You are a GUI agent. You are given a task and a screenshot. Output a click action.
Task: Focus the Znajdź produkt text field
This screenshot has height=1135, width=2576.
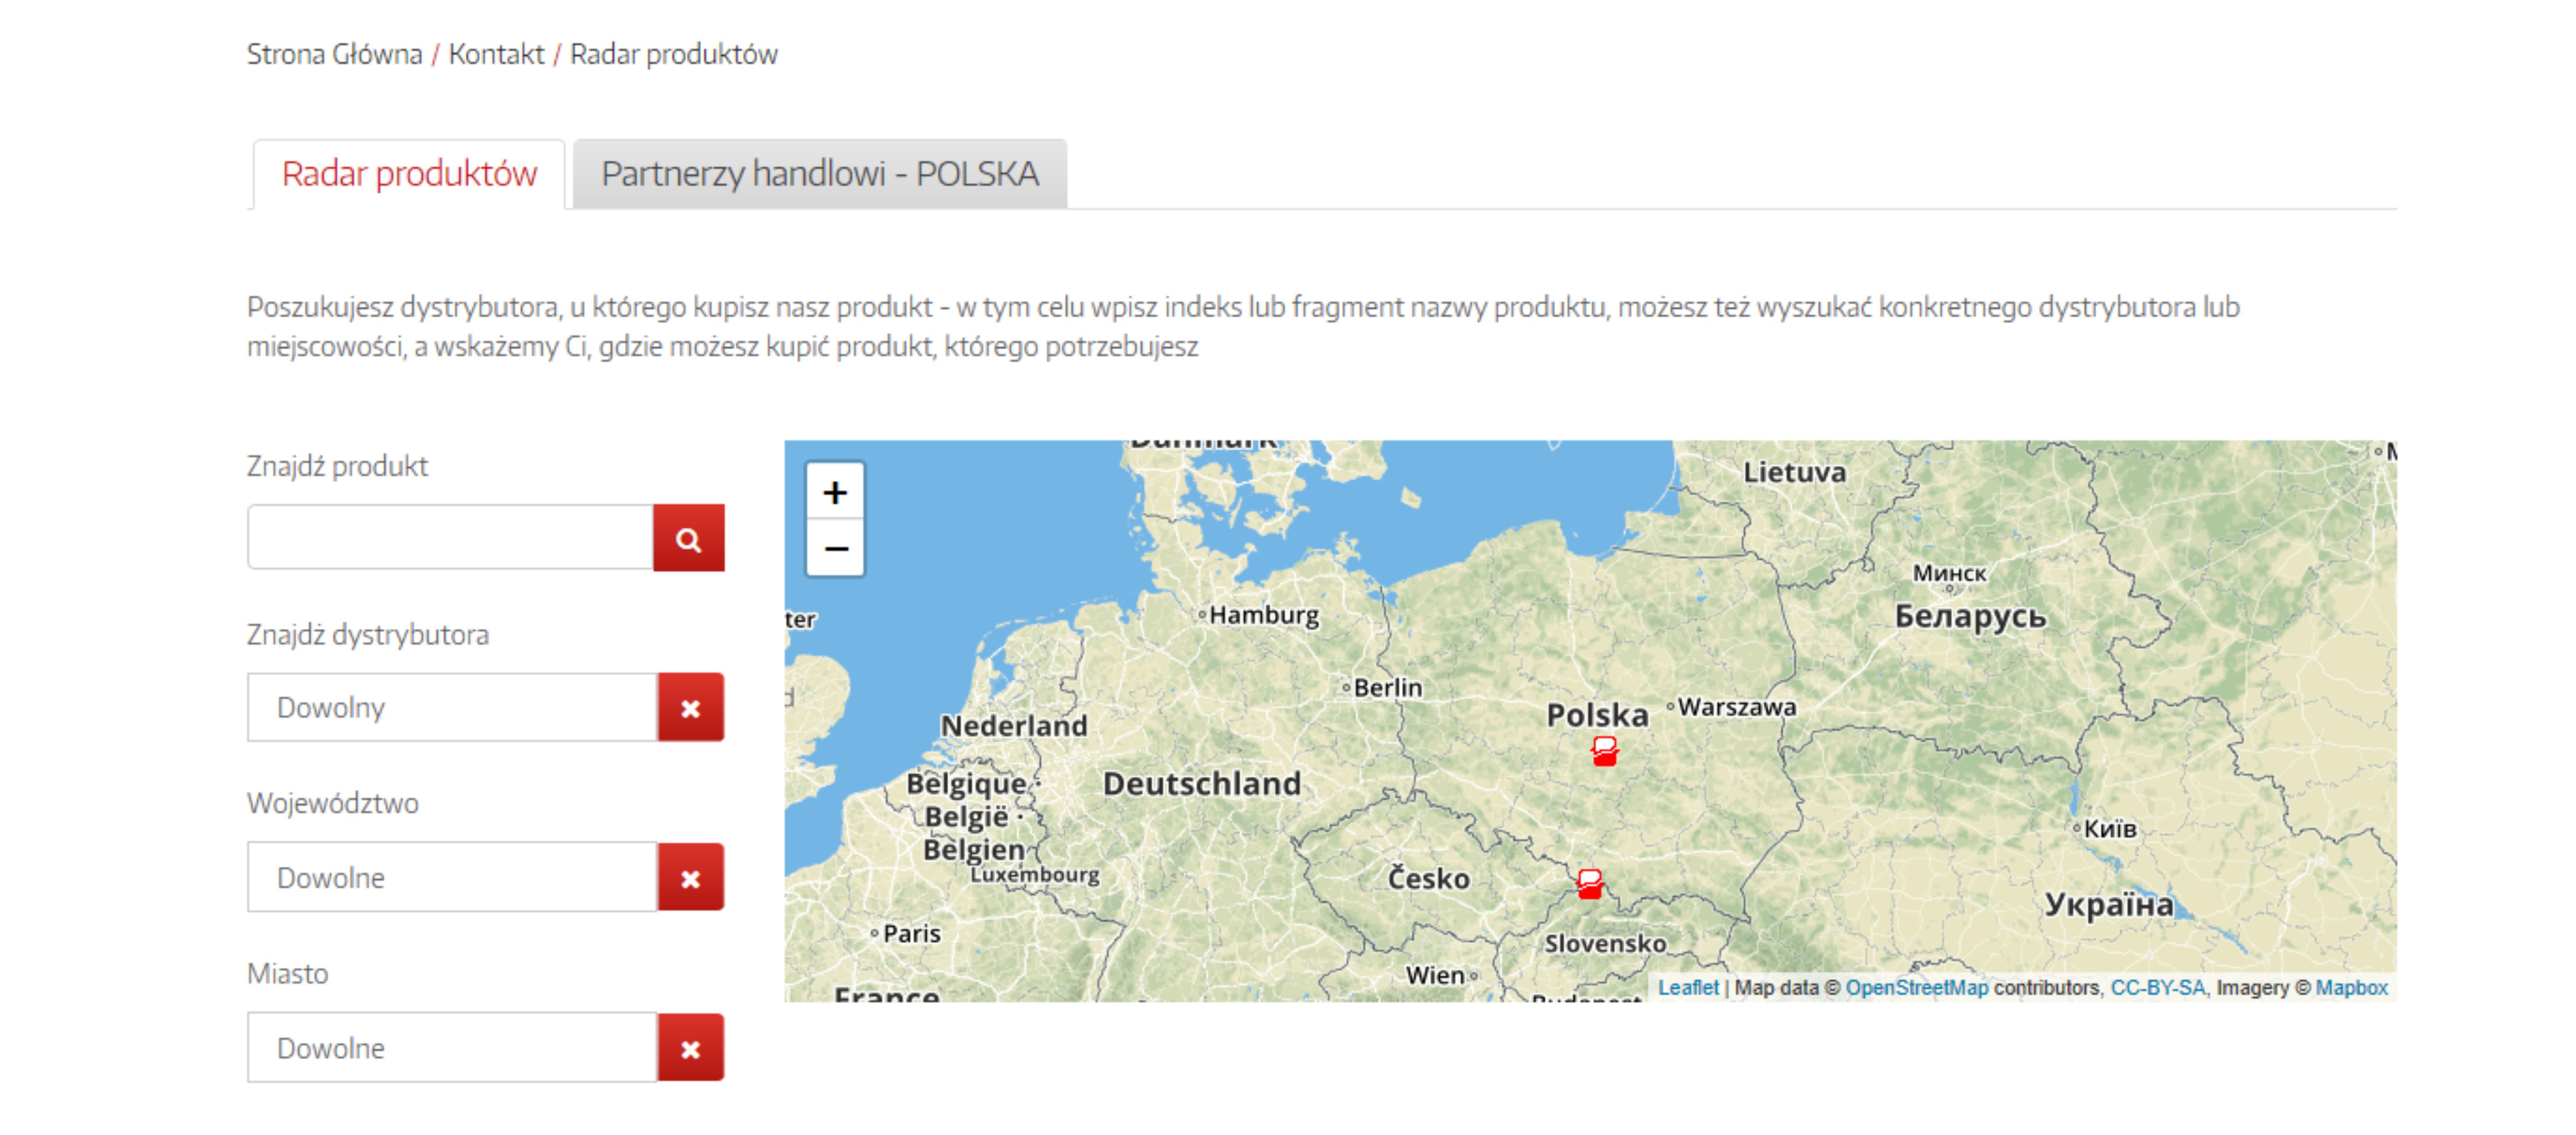(450, 538)
